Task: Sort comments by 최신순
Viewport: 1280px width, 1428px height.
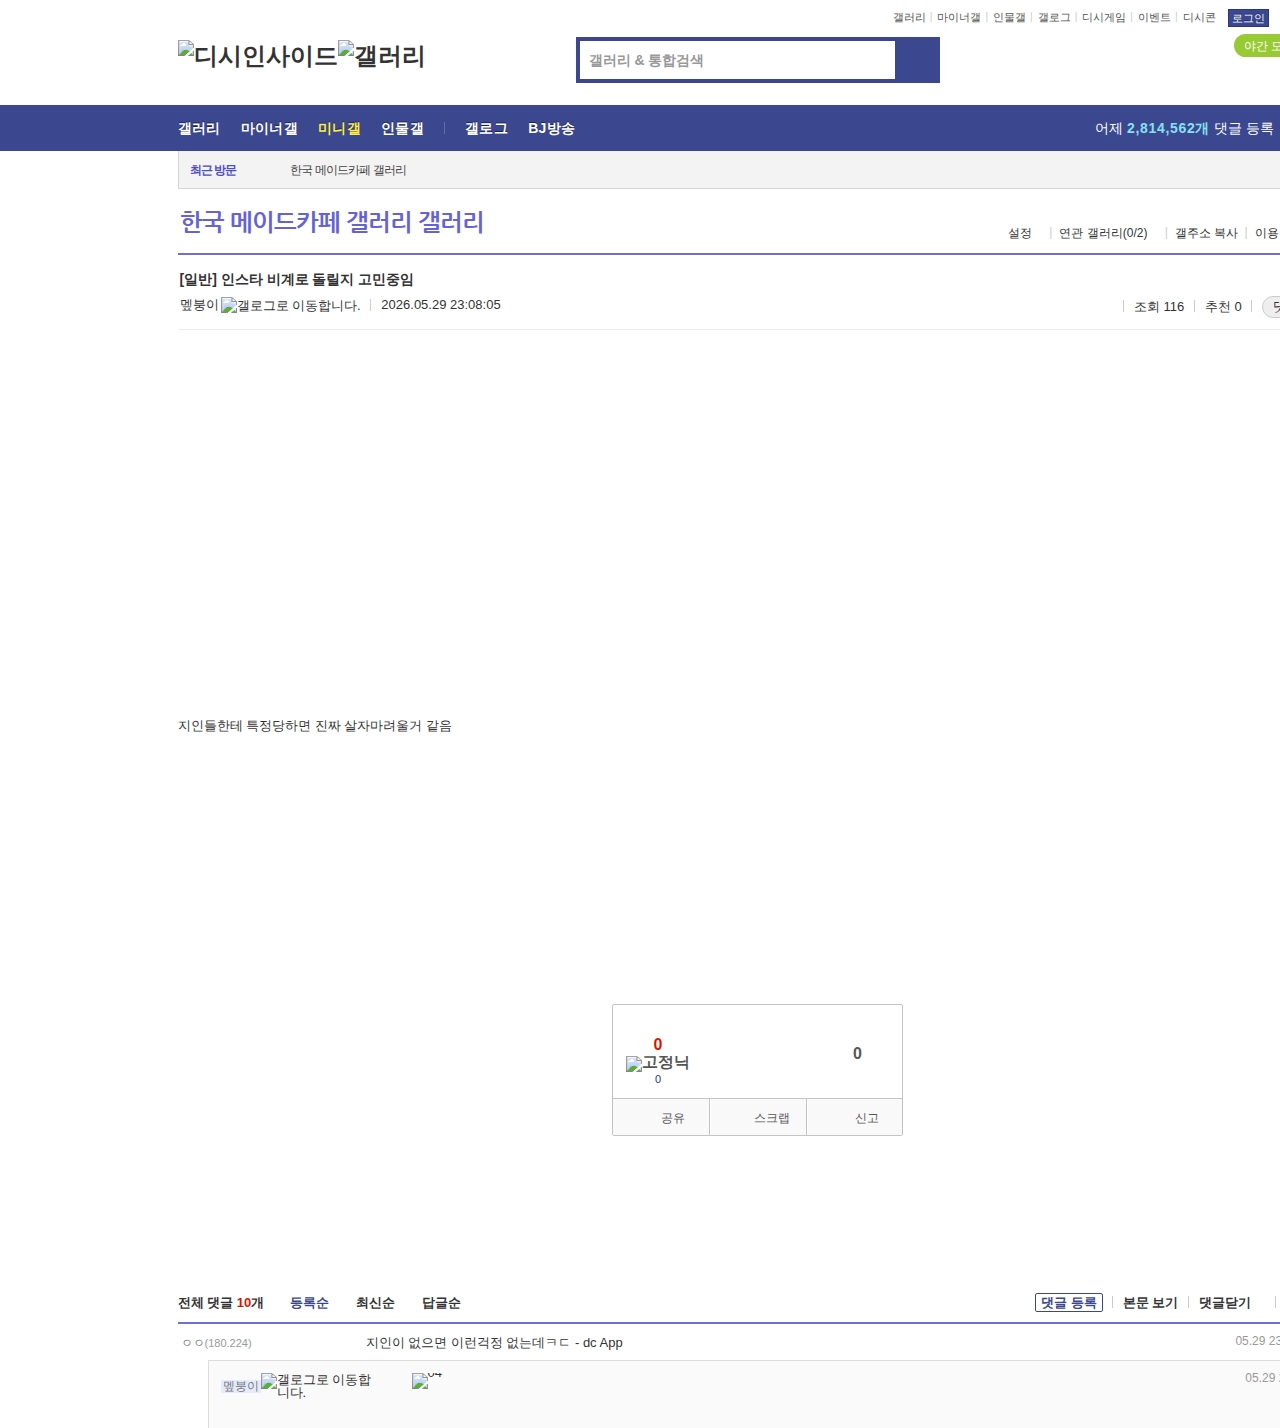Action: [375, 1303]
